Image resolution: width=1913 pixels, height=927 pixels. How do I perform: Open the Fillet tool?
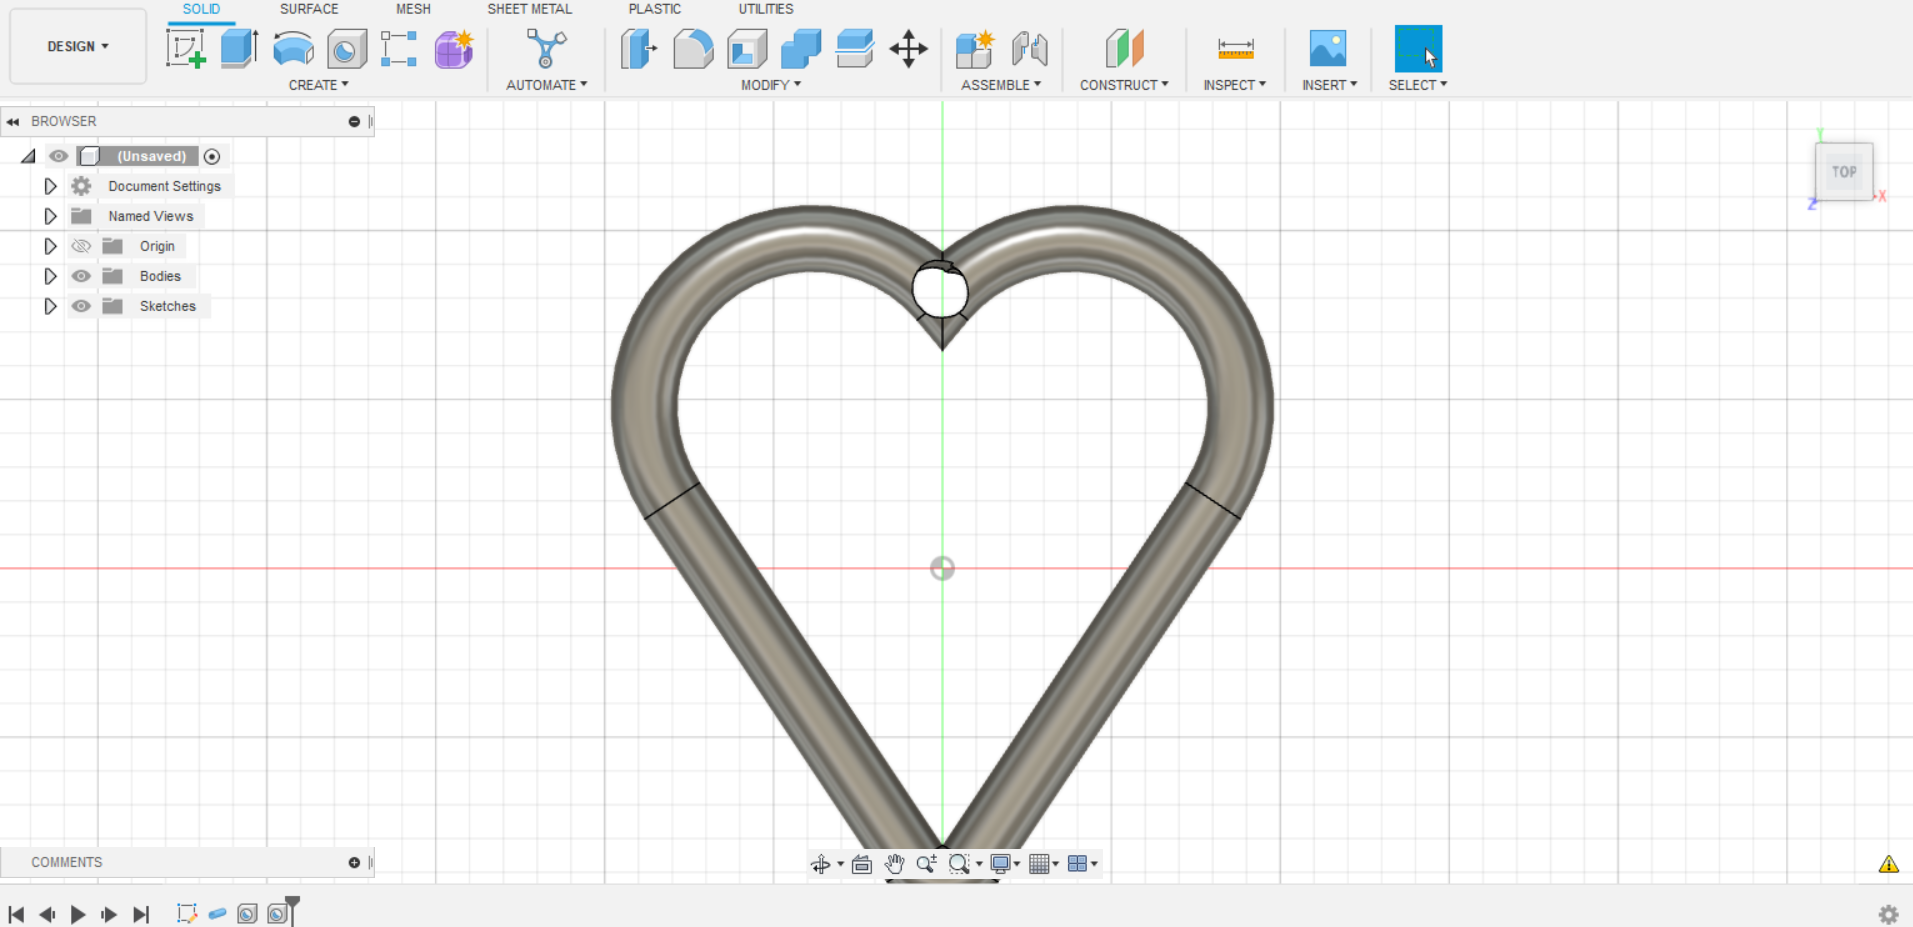click(x=694, y=48)
